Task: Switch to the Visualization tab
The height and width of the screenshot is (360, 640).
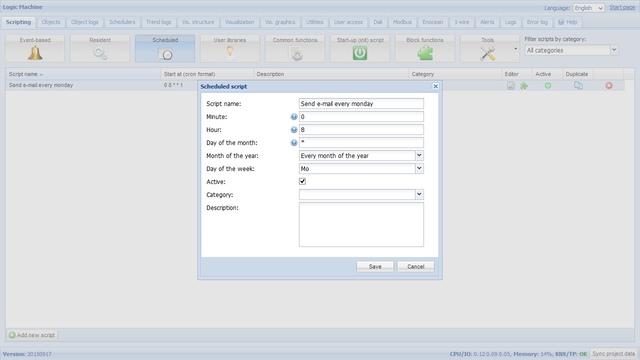Action: [240, 22]
